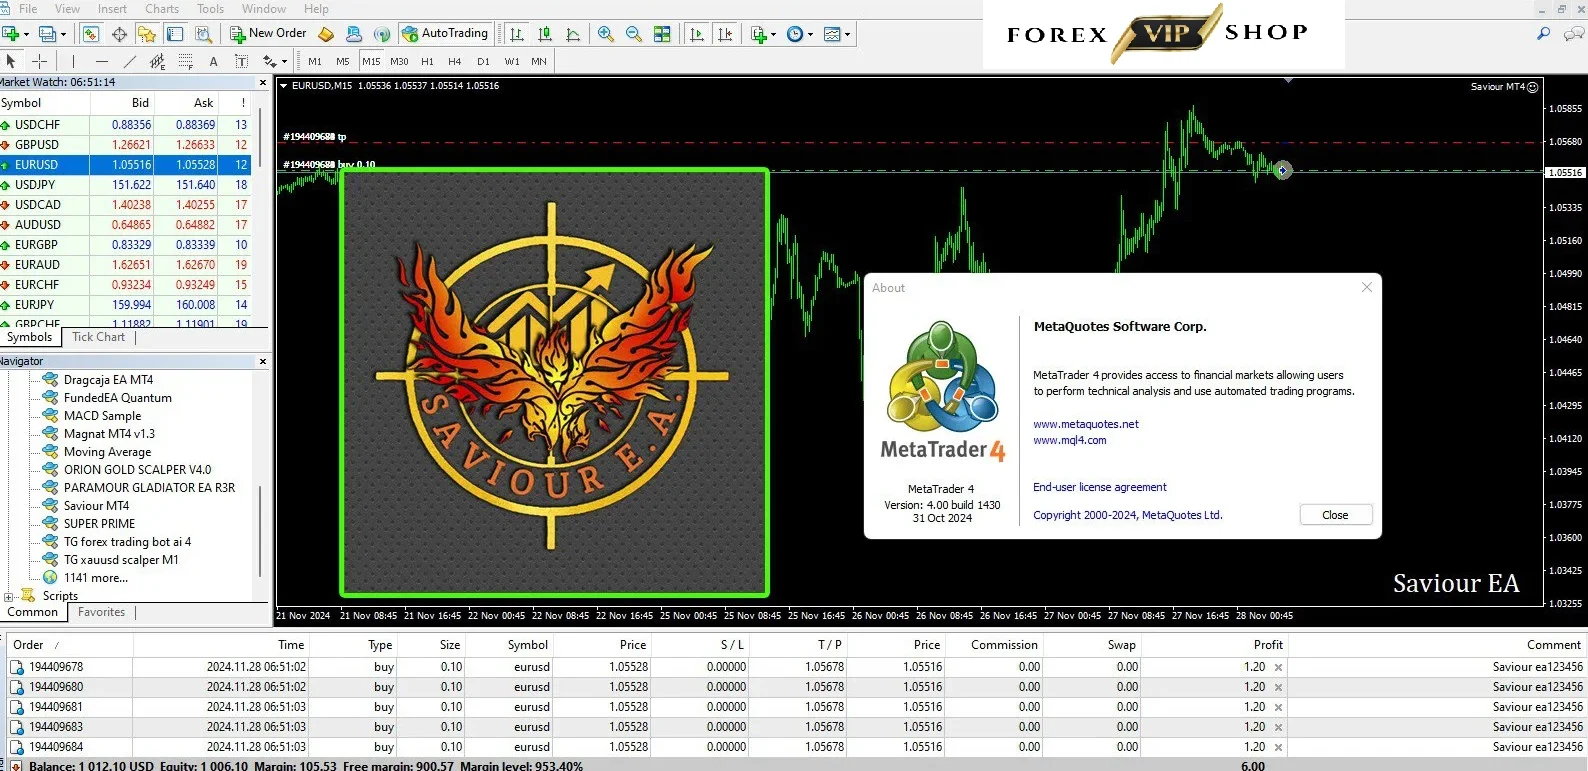The image size is (1588, 771).
Task: Switch chart to candlesticks mode
Action: [x=545, y=34]
